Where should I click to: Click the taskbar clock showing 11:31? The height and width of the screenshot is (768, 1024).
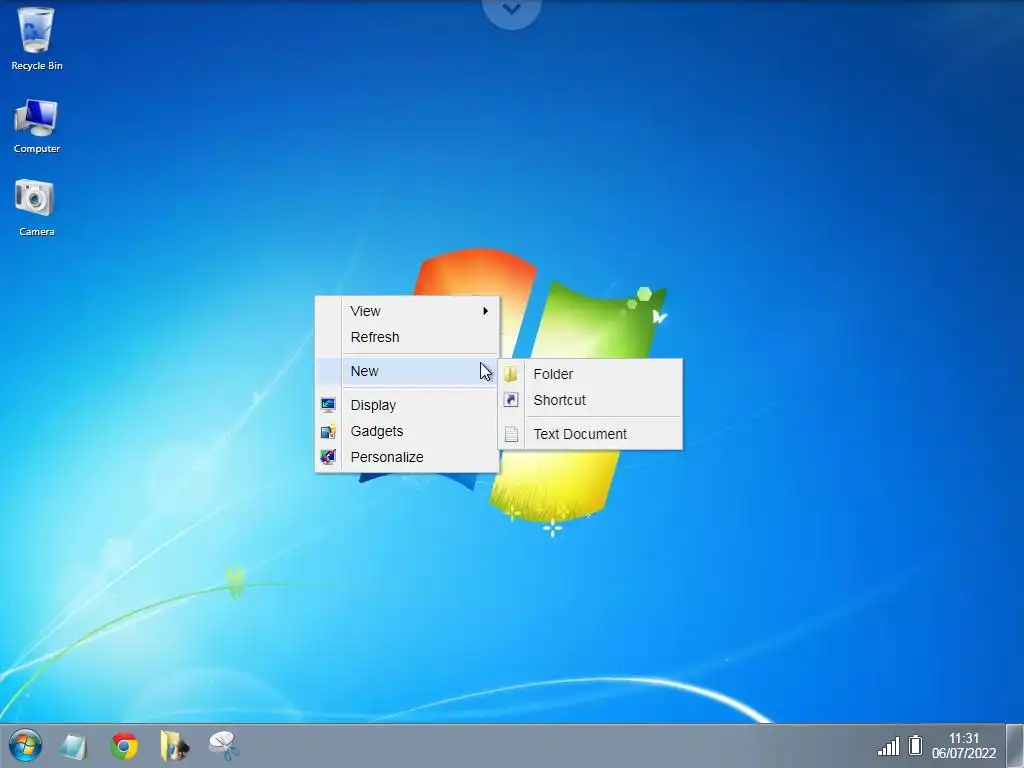tap(964, 738)
